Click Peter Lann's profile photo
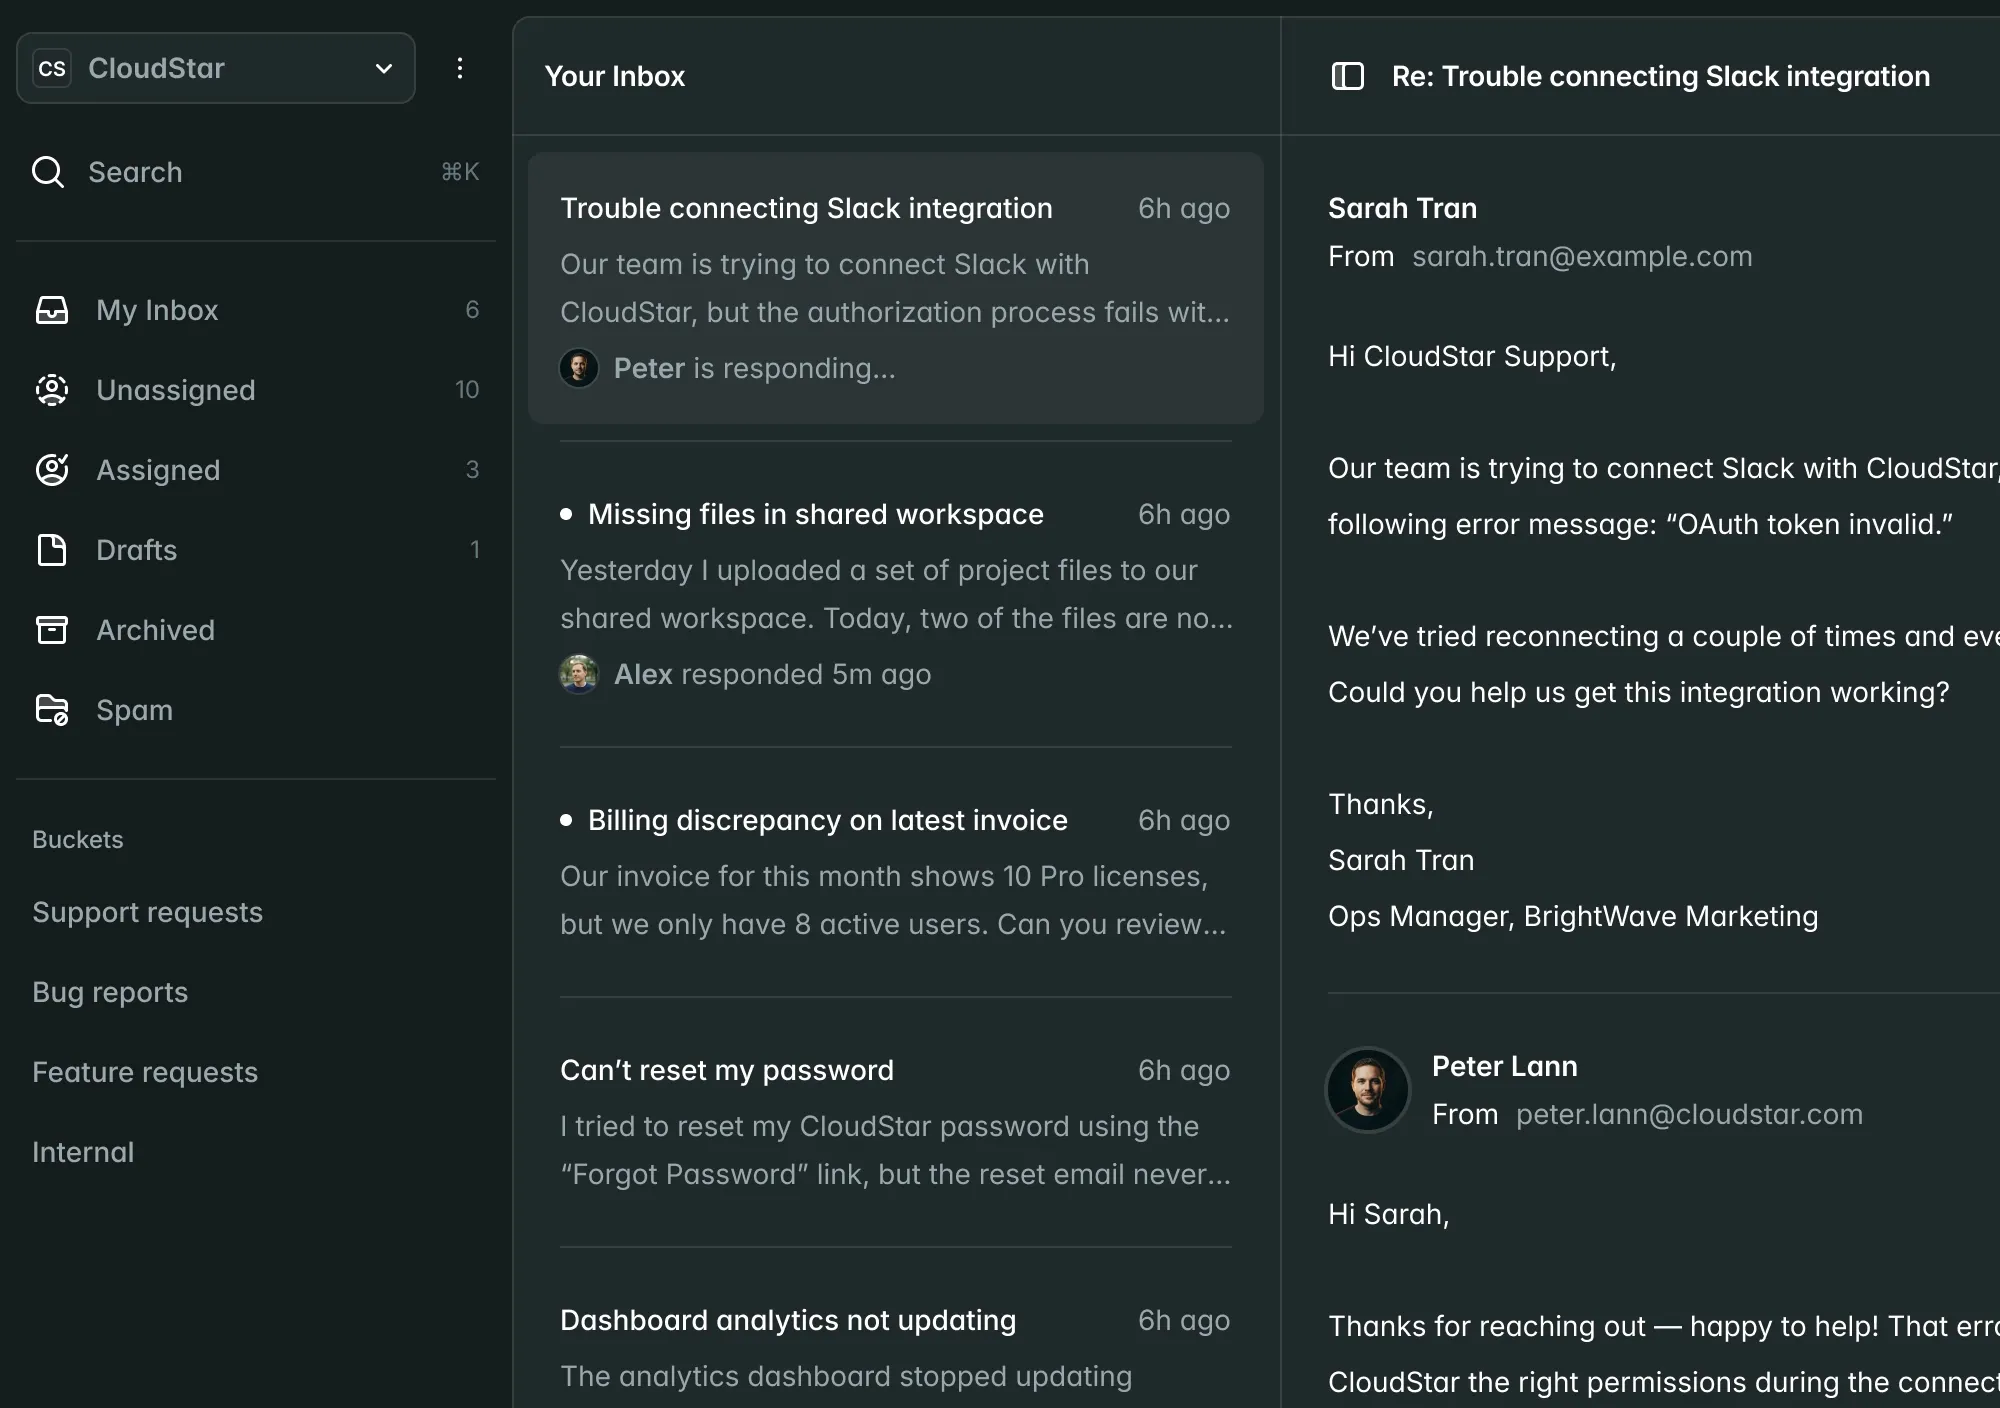Viewport: 2000px width, 1408px height. tap(1367, 1090)
